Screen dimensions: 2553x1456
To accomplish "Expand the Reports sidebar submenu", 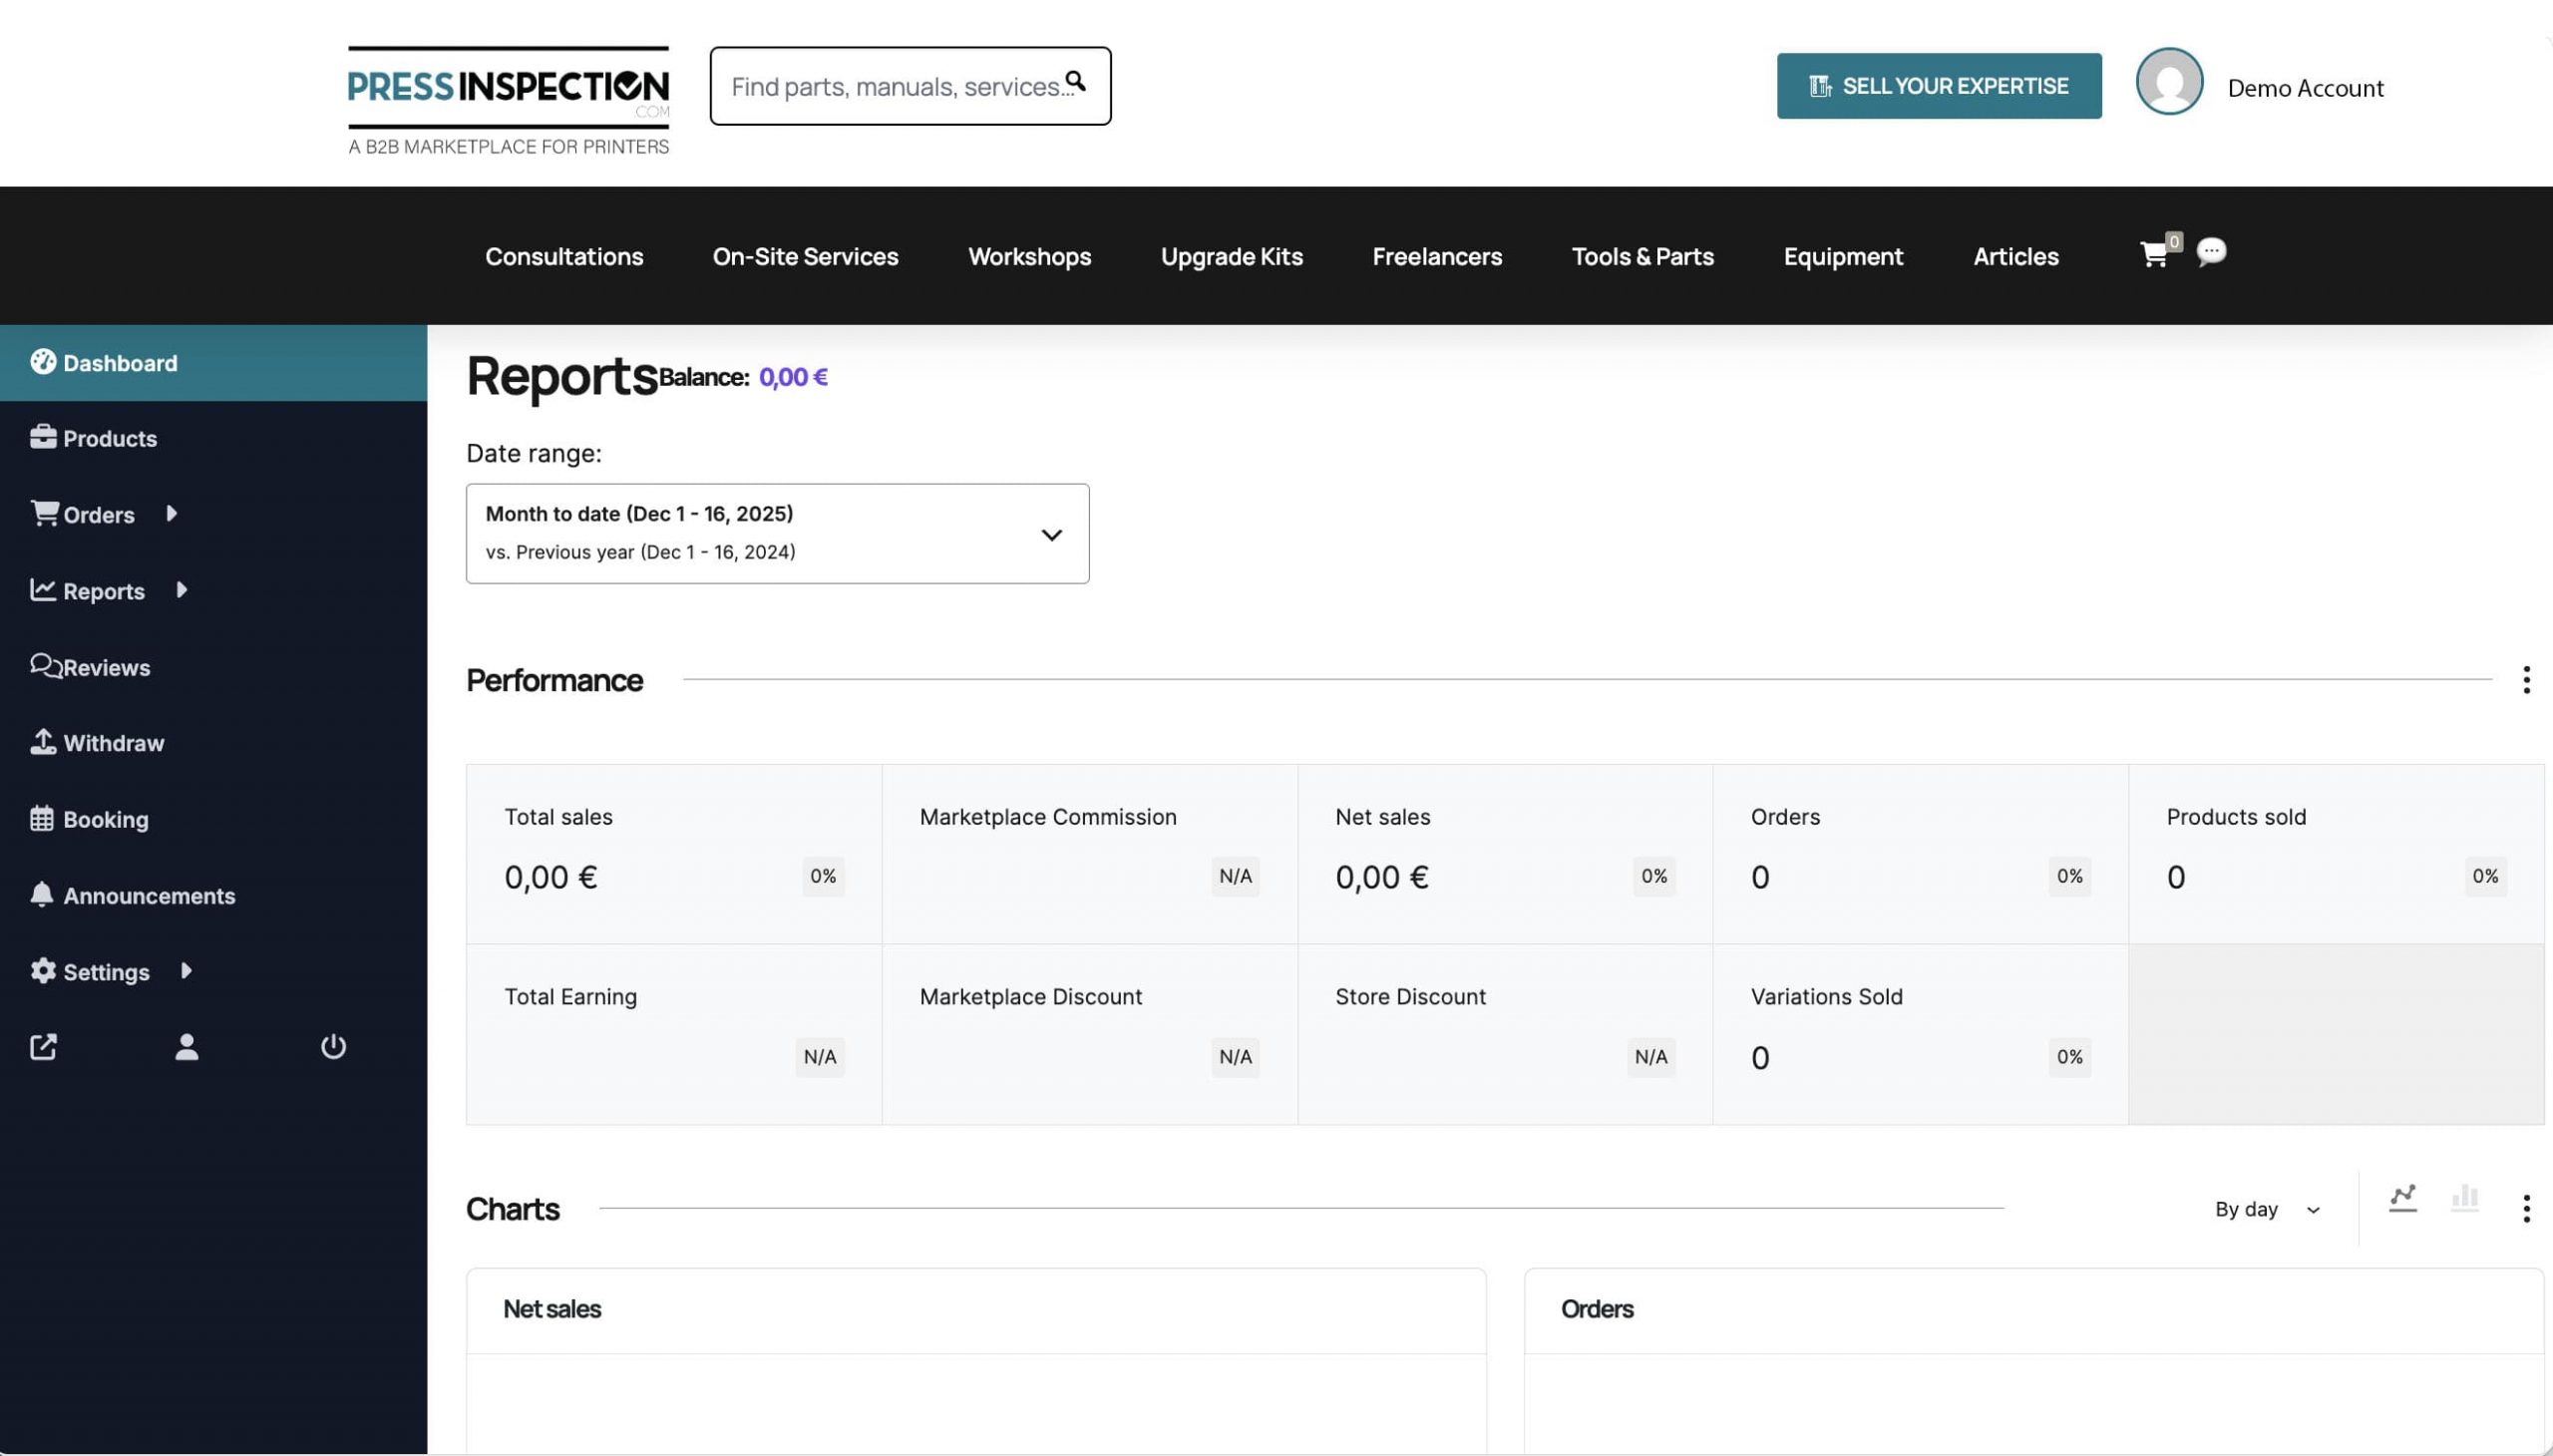I will [x=181, y=590].
